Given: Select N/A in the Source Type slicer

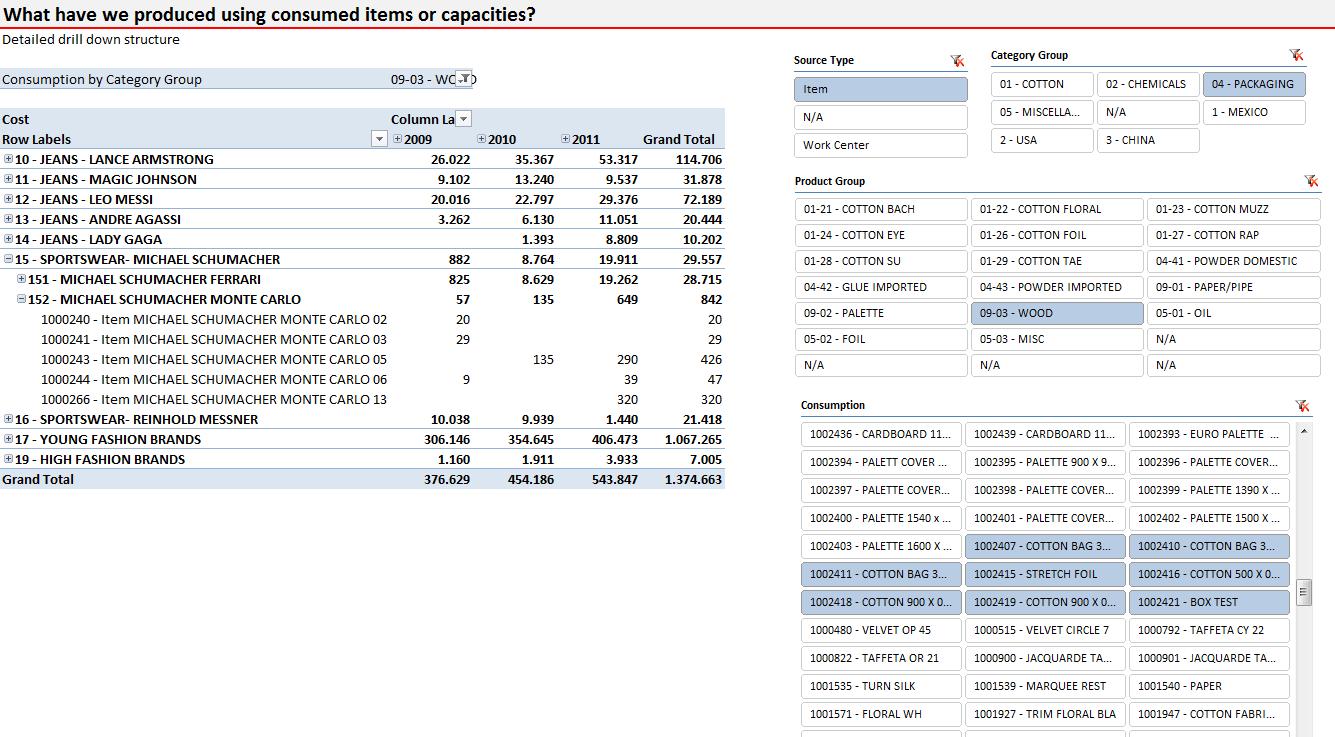Looking at the screenshot, I should (x=881, y=117).
